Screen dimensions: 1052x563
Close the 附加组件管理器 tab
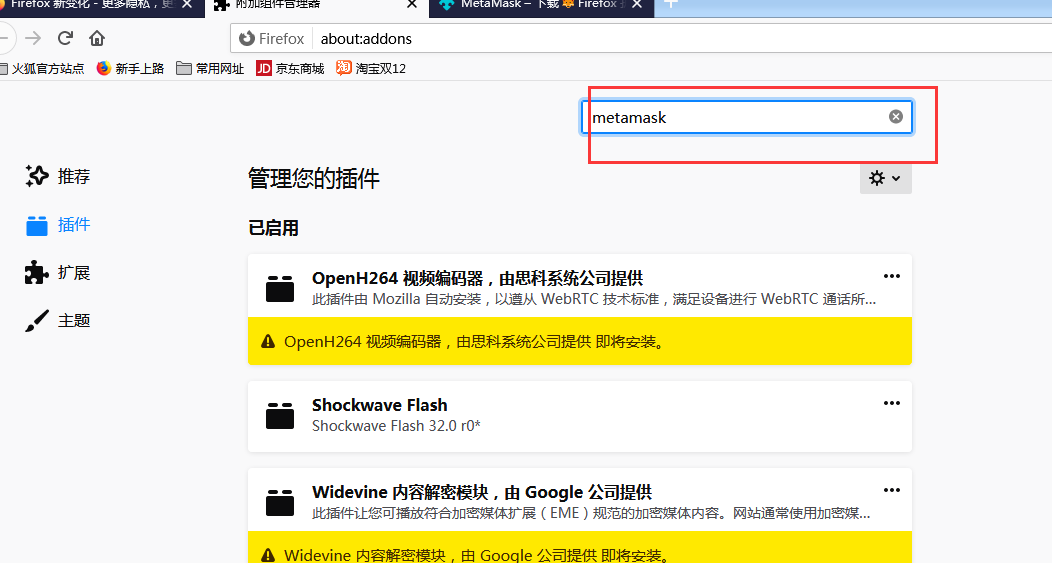tap(412, 4)
